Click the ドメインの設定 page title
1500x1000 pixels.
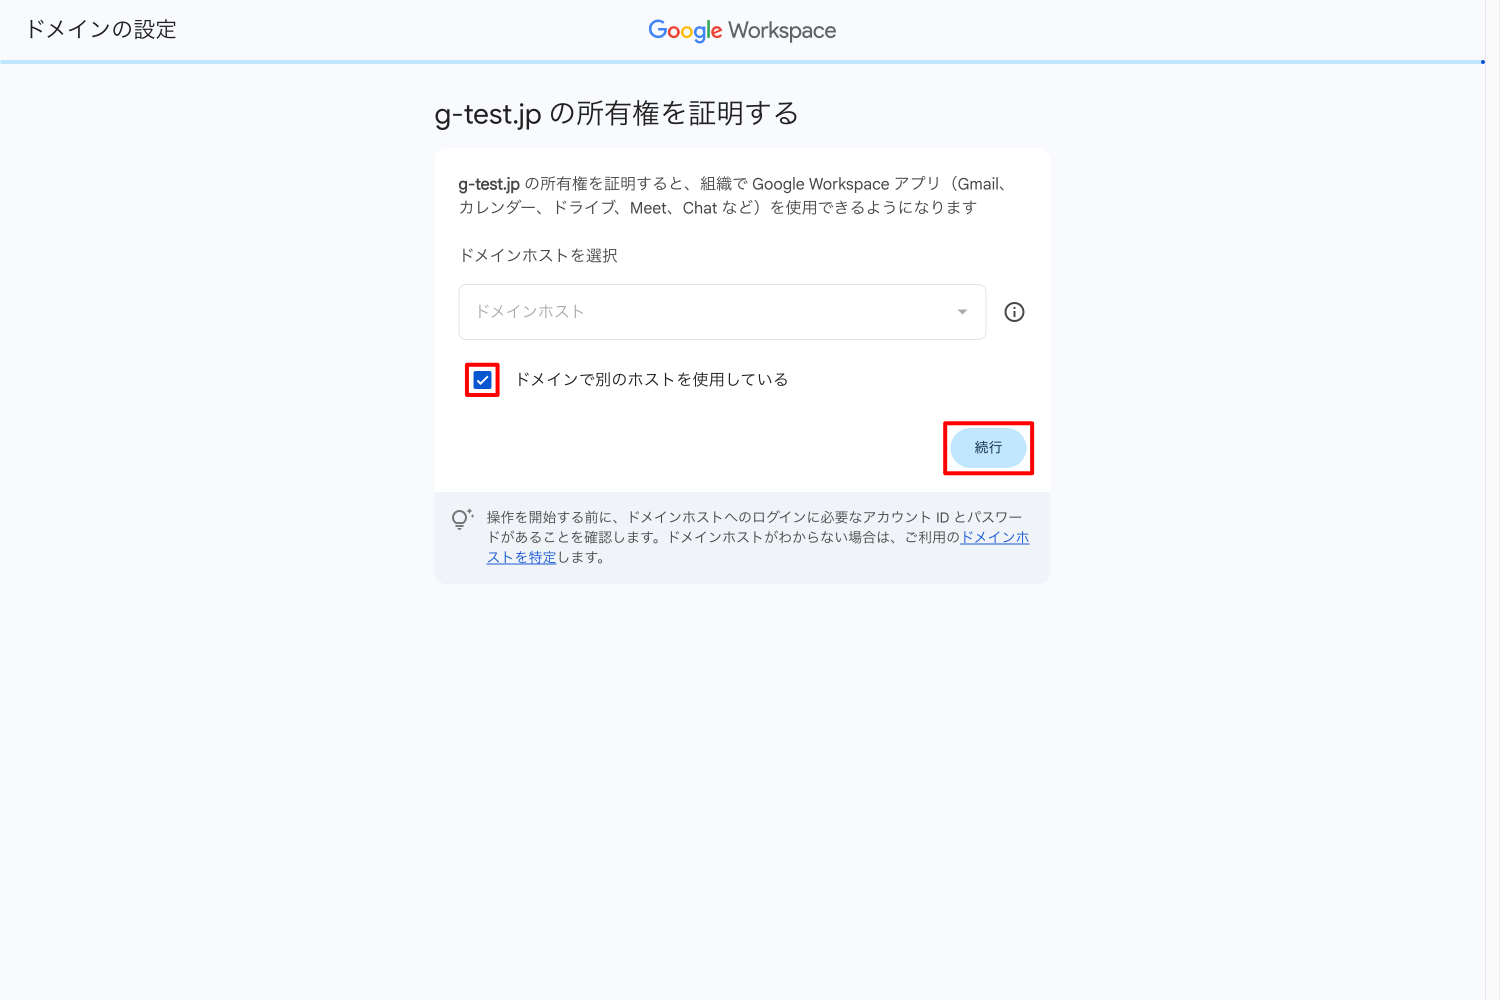tap(101, 30)
